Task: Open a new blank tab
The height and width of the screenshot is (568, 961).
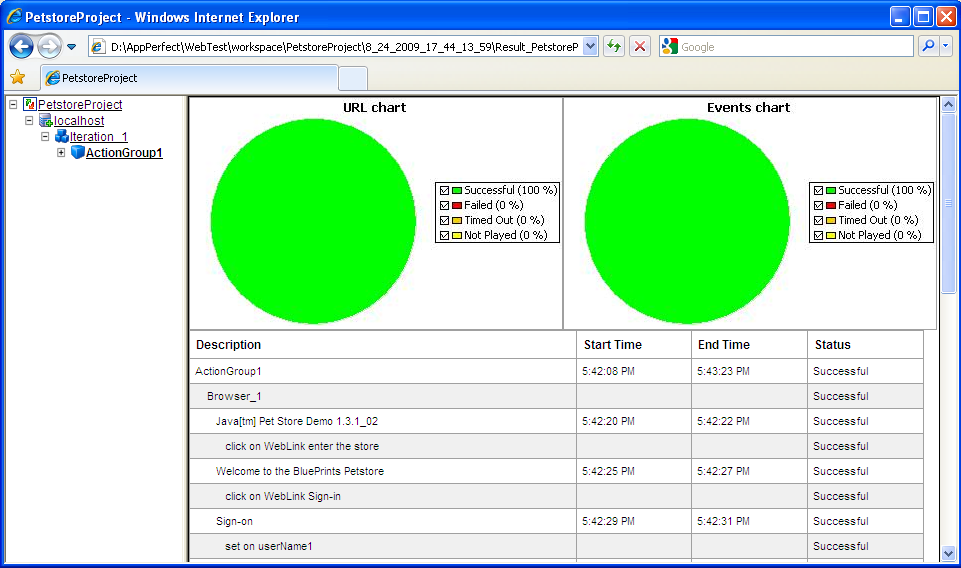Action: click(353, 78)
